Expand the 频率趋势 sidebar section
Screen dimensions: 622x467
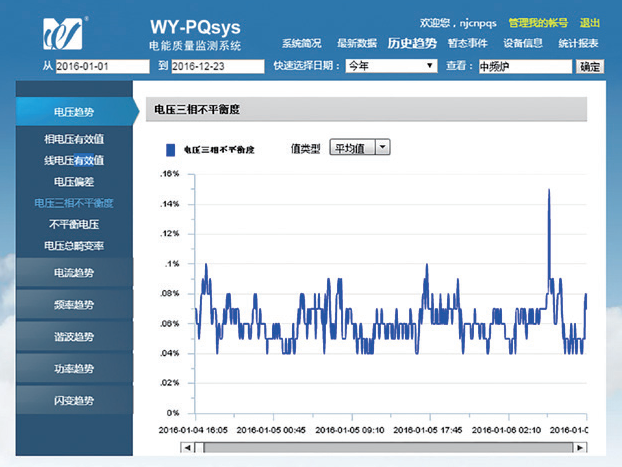[x=74, y=305]
